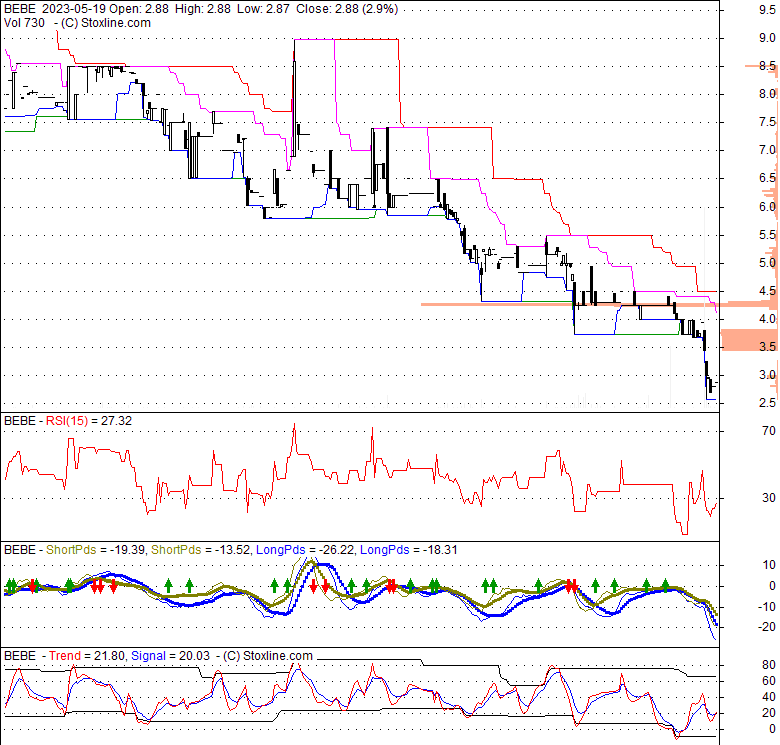Image resolution: width=780 pixels, height=745 pixels.
Task: Click the 'ShortPds = -13.52' label
Action: (x=200, y=550)
